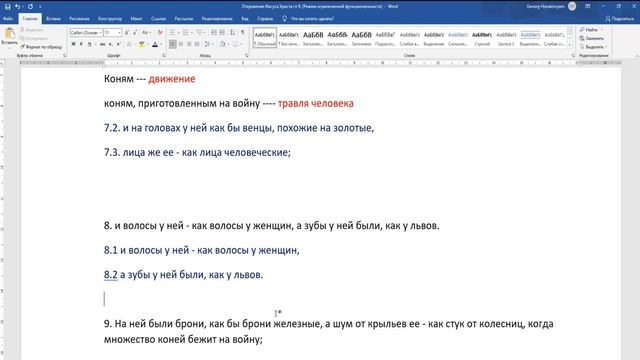Image resolution: width=640 pixels, height=360 pixels.
Task: Open the change case Aa dropdown
Action: click(x=146, y=33)
